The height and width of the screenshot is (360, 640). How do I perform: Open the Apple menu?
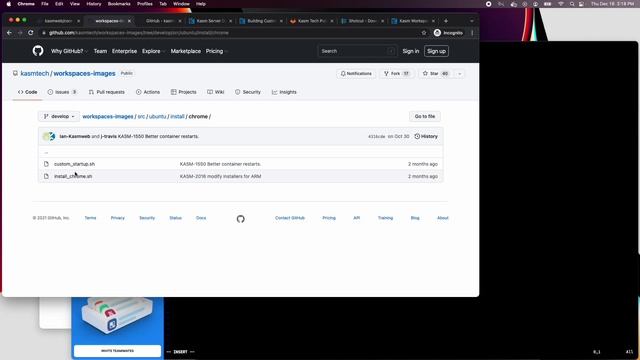pos(9,4)
